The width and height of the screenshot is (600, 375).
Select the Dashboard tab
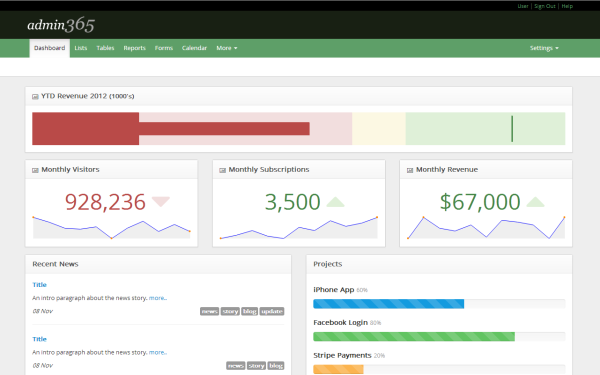click(49, 48)
